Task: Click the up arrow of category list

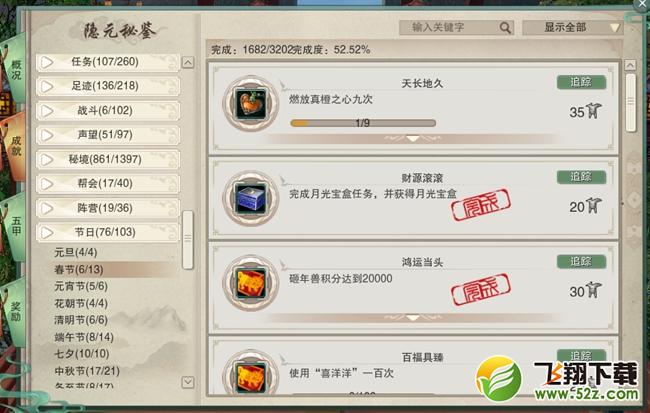Action: point(188,63)
